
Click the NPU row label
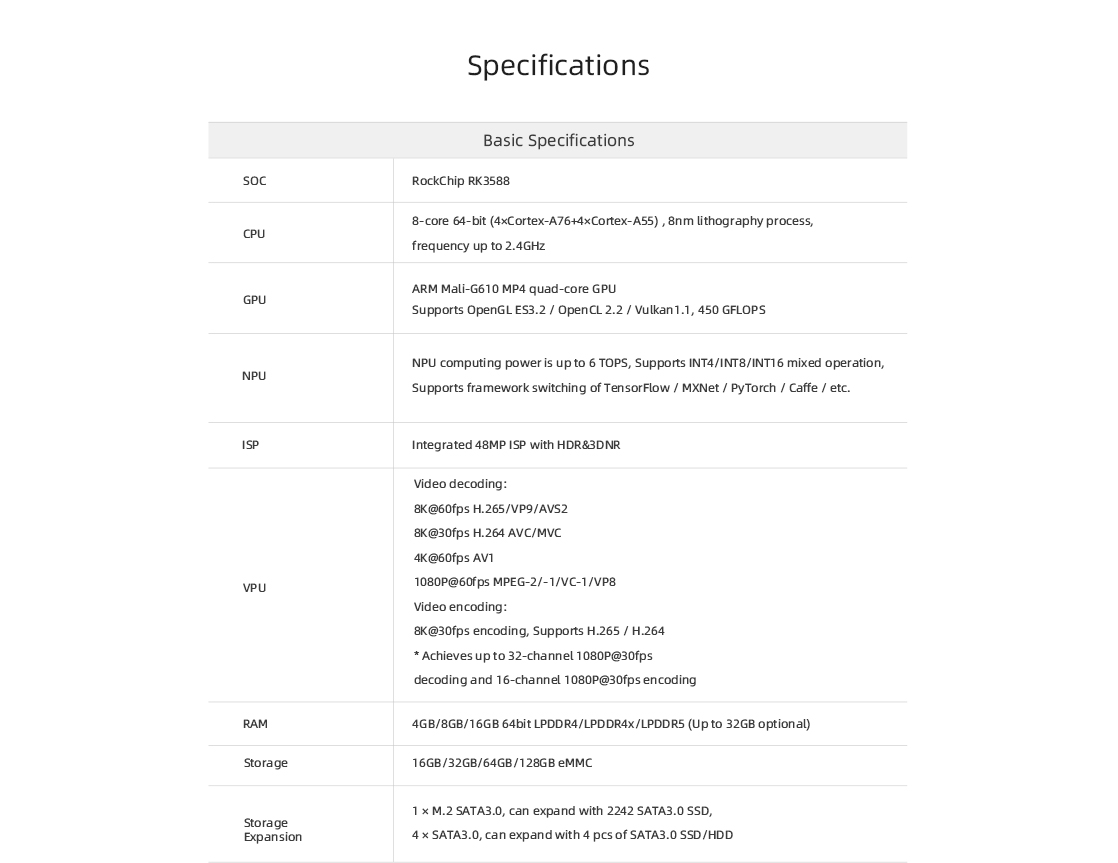254,376
